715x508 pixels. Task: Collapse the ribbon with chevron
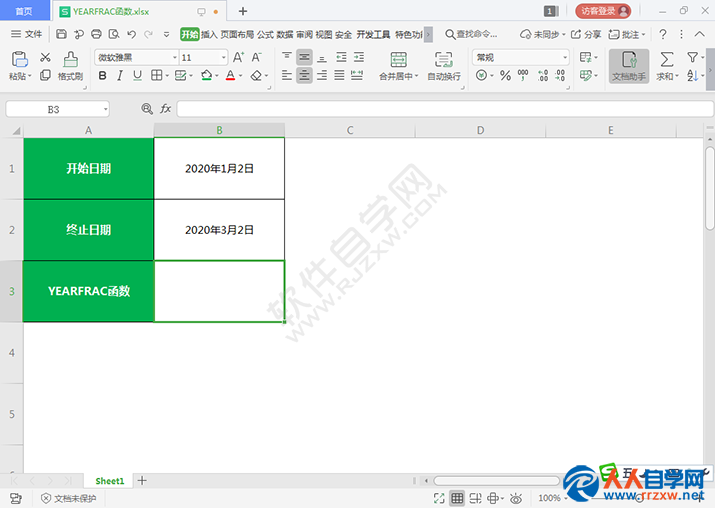click(699, 34)
